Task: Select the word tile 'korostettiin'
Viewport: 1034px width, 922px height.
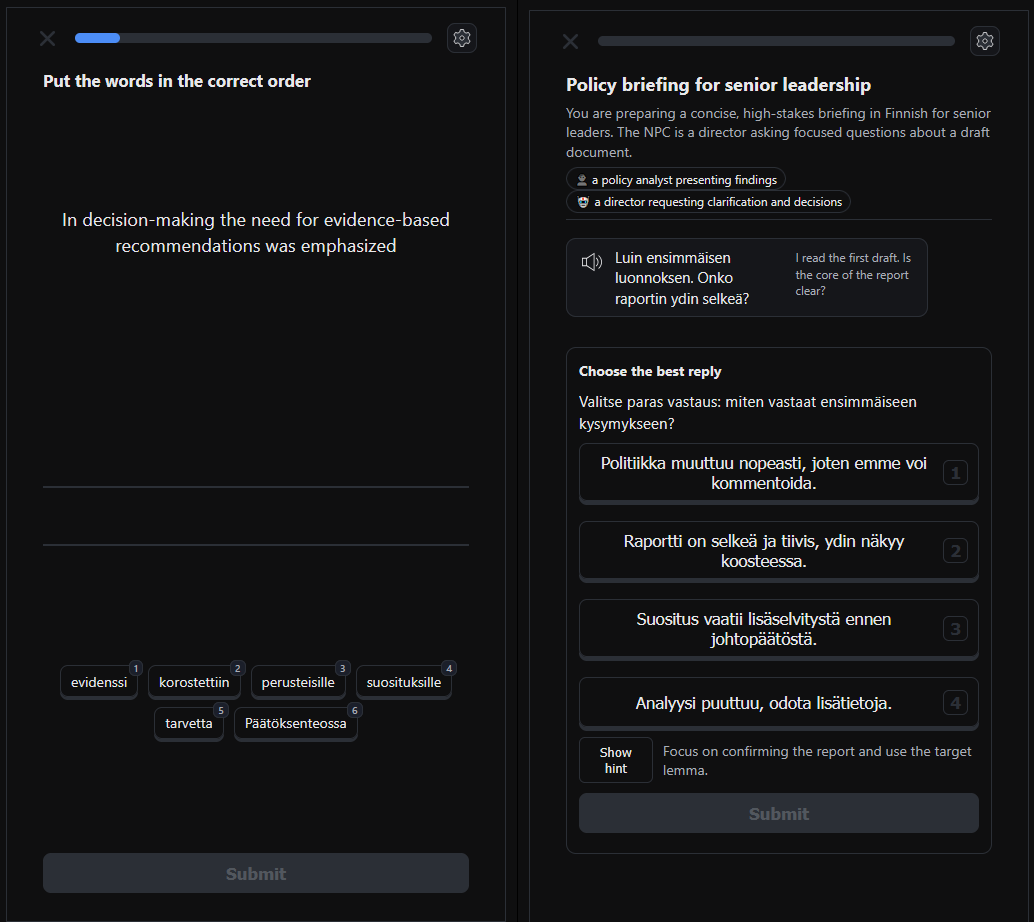Action: 194,683
